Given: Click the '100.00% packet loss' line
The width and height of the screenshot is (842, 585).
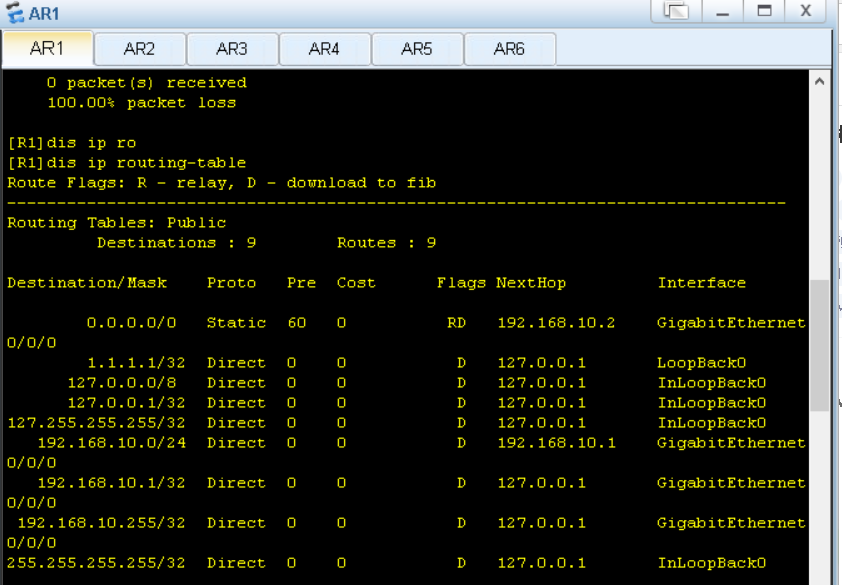Looking at the screenshot, I should click(x=142, y=103).
